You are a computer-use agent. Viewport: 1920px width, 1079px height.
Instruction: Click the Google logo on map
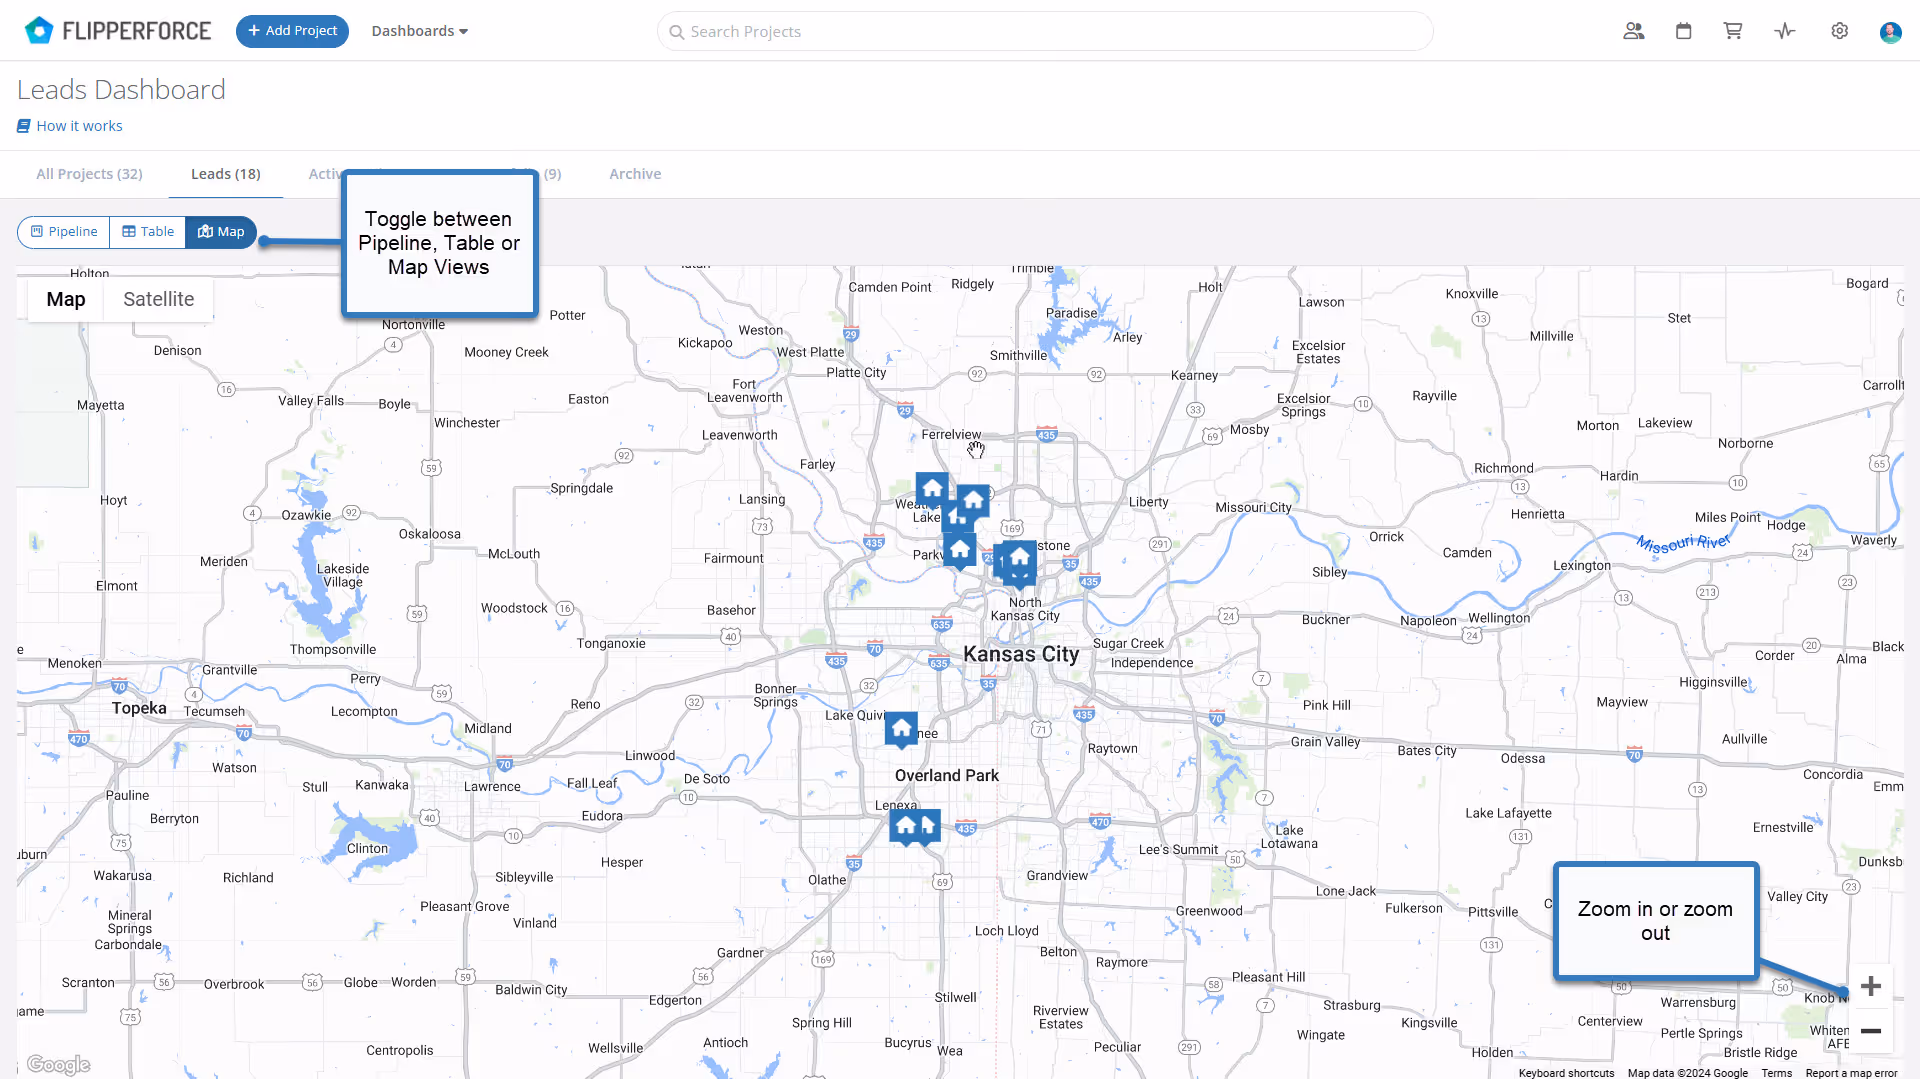pyautogui.click(x=58, y=1064)
